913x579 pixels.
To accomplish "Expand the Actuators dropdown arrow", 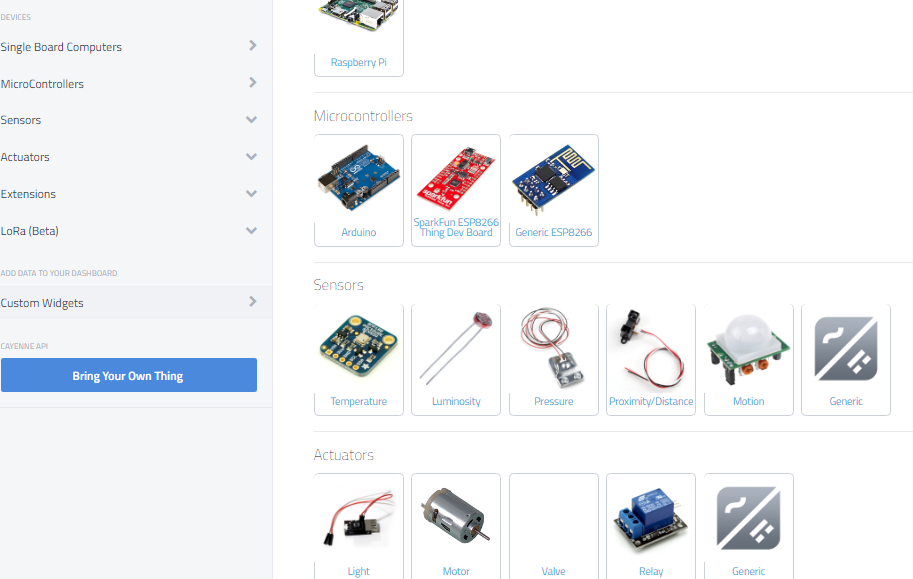I will (252, 157).
